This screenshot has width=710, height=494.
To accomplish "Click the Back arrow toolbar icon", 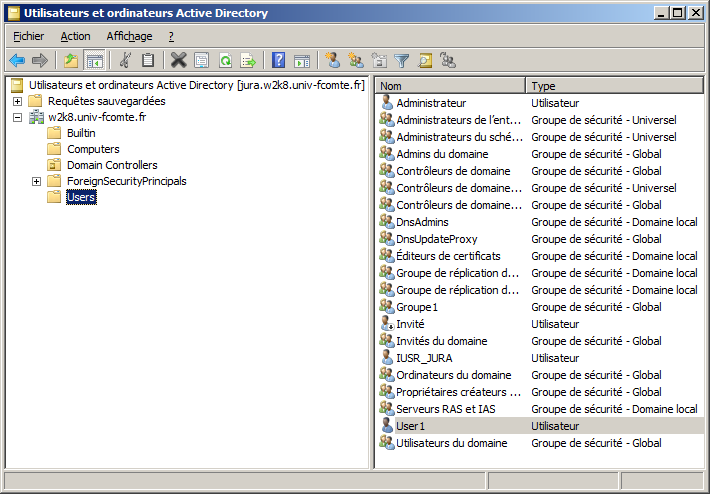I will [17, 61].
